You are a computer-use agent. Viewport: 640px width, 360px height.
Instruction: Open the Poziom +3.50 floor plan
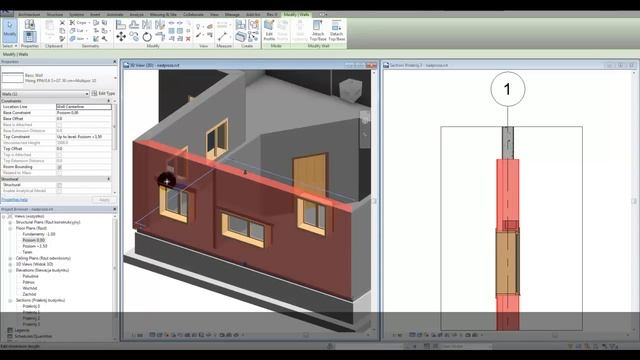pyautogui.click(x=35, y=246)
